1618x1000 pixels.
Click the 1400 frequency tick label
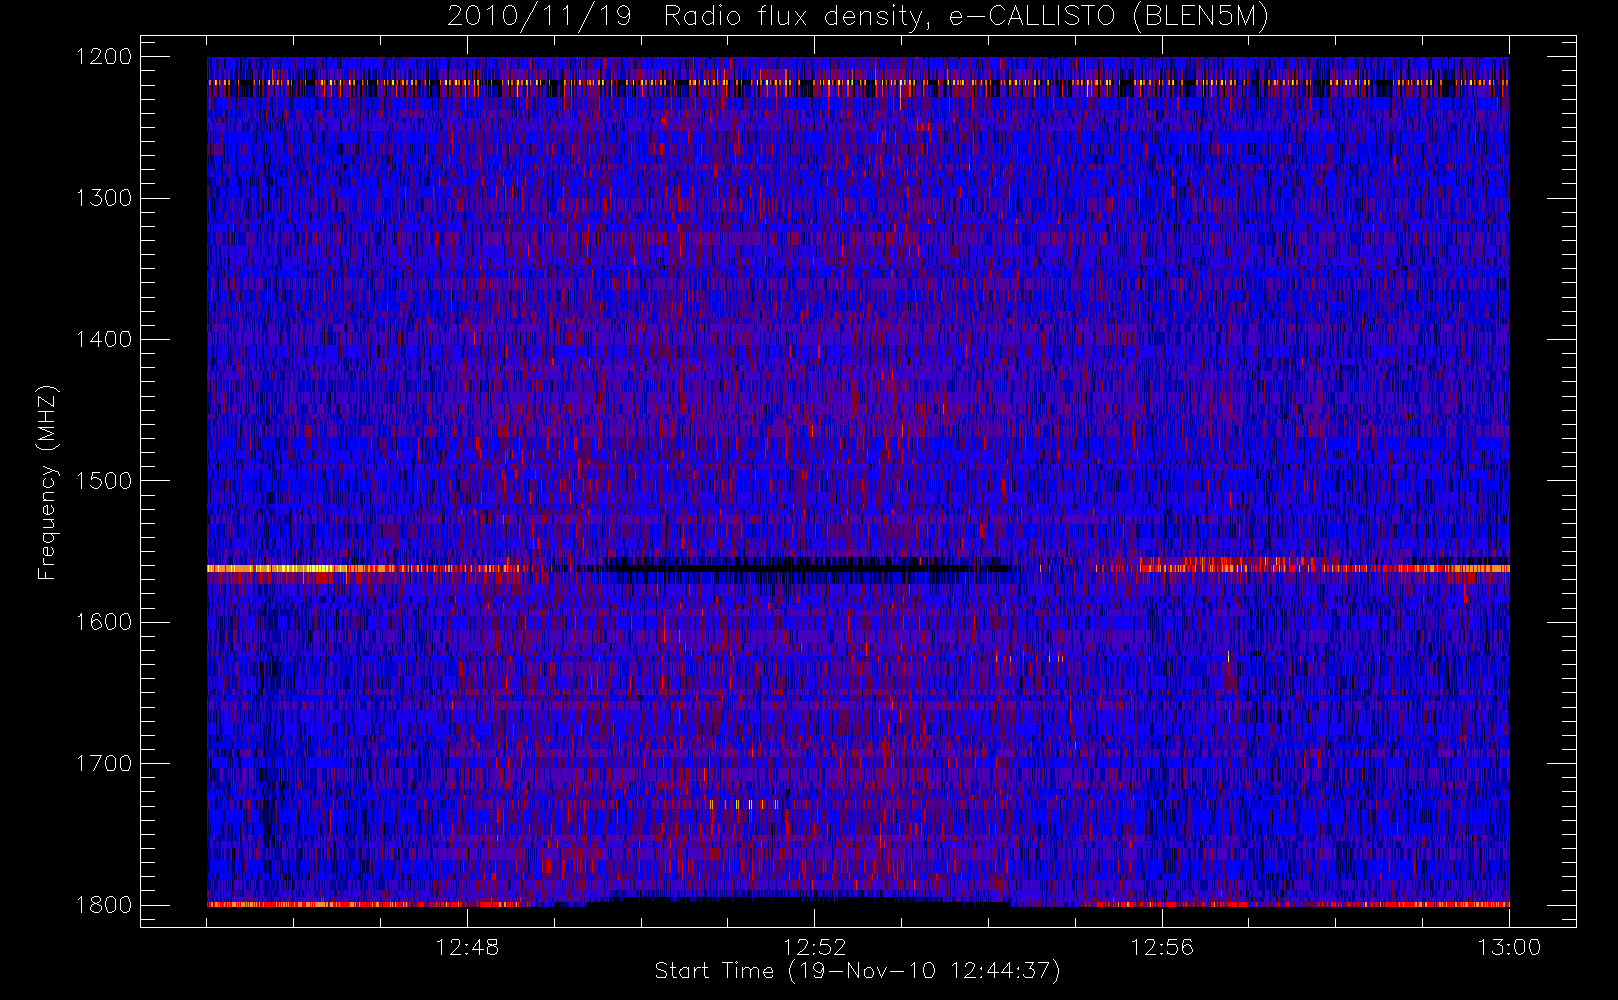pos(103,340)
